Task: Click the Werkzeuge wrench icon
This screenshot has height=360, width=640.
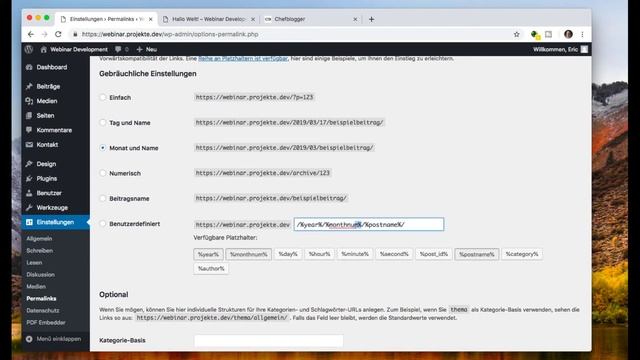Action: (29, 208)
